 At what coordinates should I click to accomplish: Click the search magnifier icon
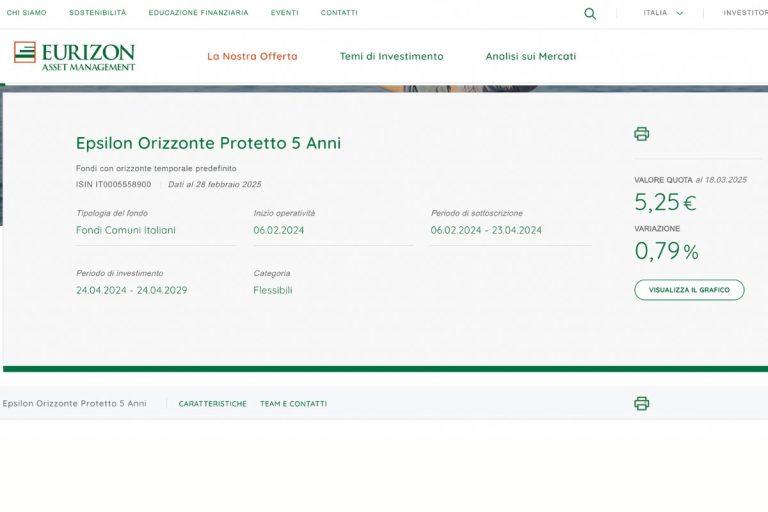tap(590, 14)
